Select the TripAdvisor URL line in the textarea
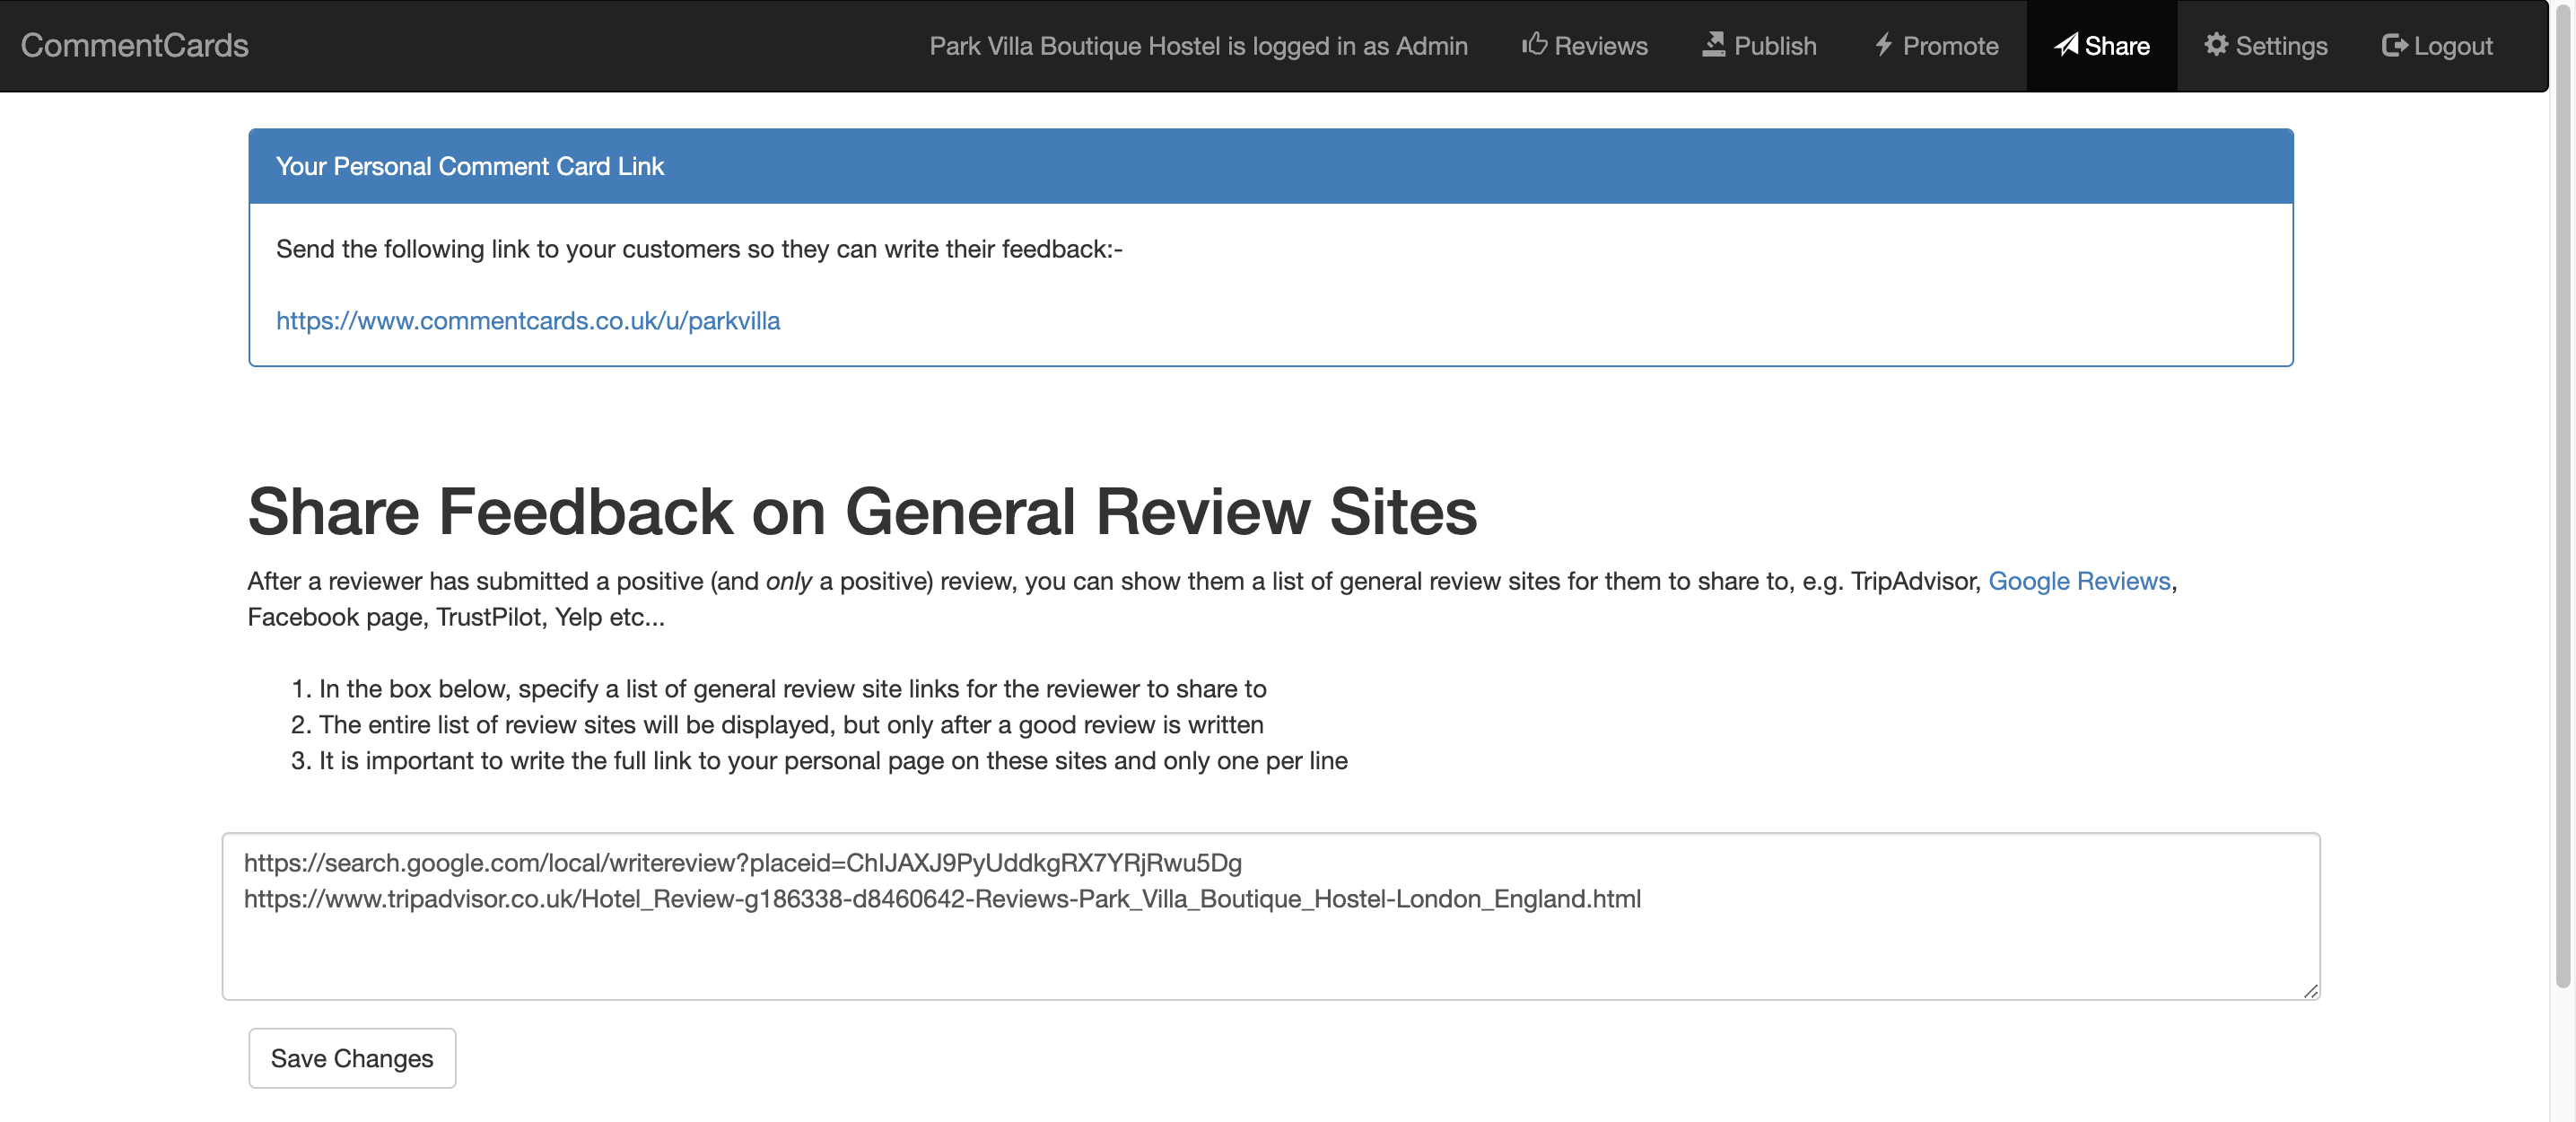Viewport: 2576px width, 1122px height. pyautogui.click(x=942, y=898)
